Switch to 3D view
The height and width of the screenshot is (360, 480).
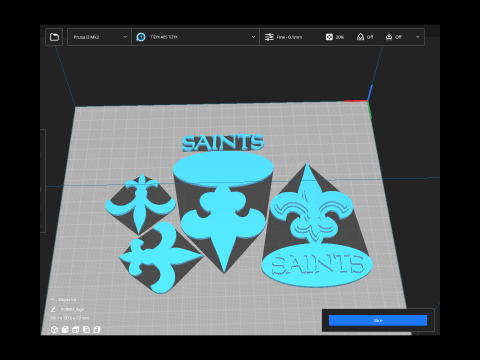54,330
